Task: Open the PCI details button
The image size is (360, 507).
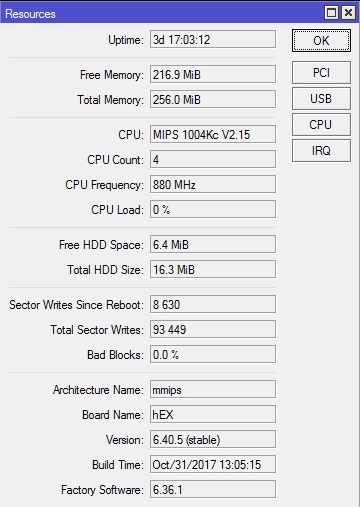Action: coord(321,72)
